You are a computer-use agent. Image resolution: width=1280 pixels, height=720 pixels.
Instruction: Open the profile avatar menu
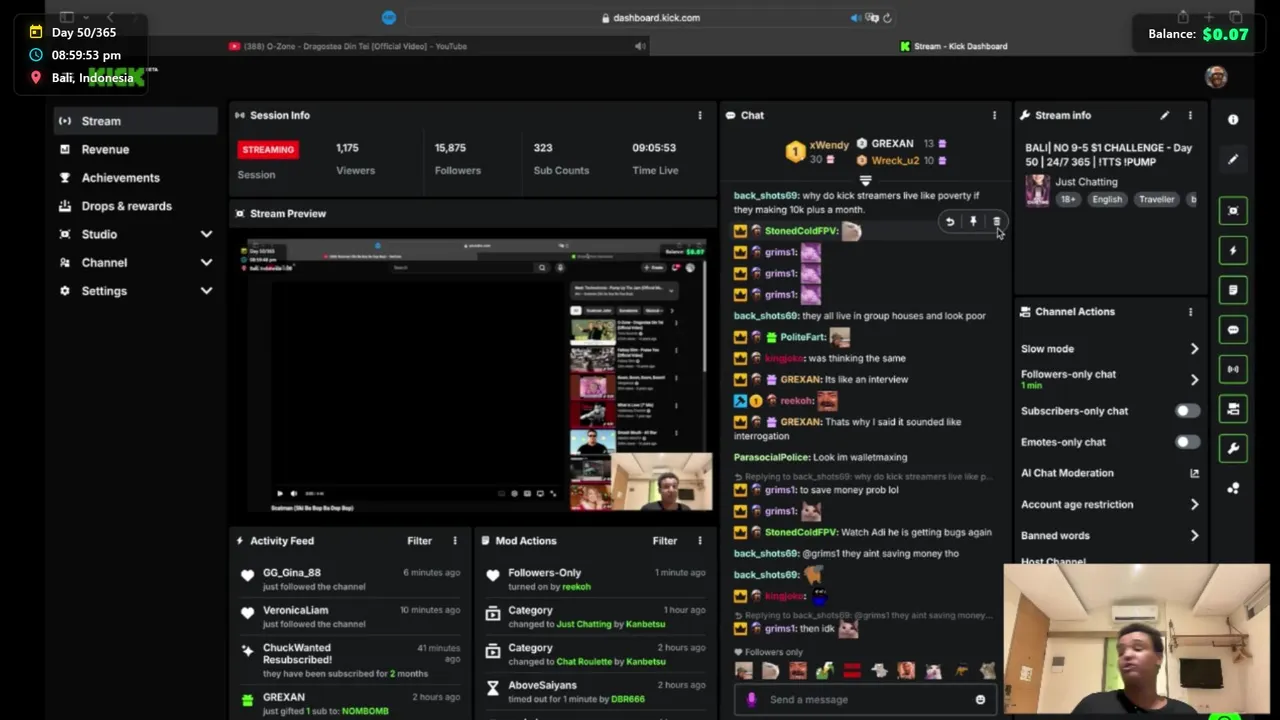(1216, 77)
